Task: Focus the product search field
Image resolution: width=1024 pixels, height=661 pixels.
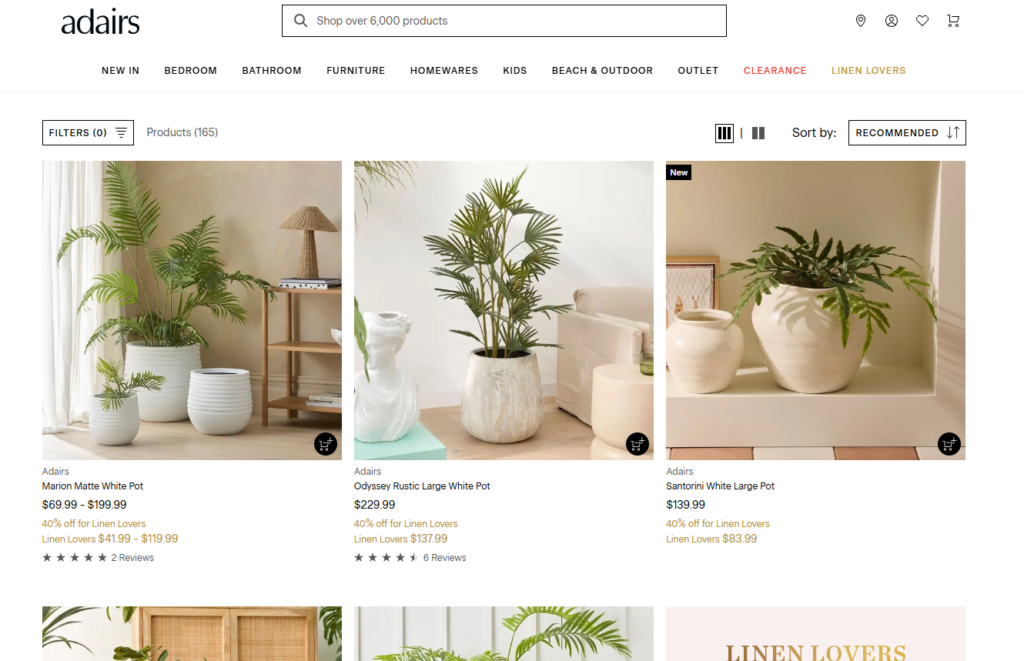Action: [x=504, y=21]
